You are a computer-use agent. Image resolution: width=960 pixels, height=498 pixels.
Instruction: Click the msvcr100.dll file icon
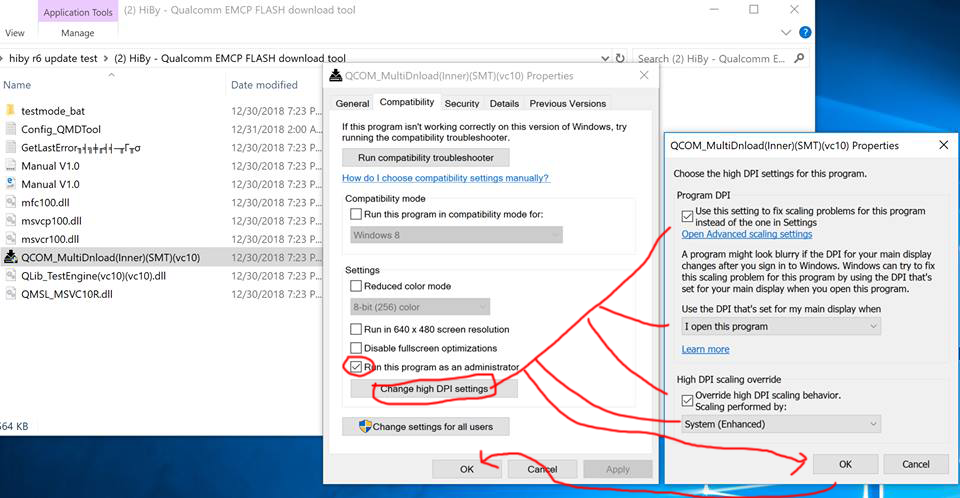[10, 239]
